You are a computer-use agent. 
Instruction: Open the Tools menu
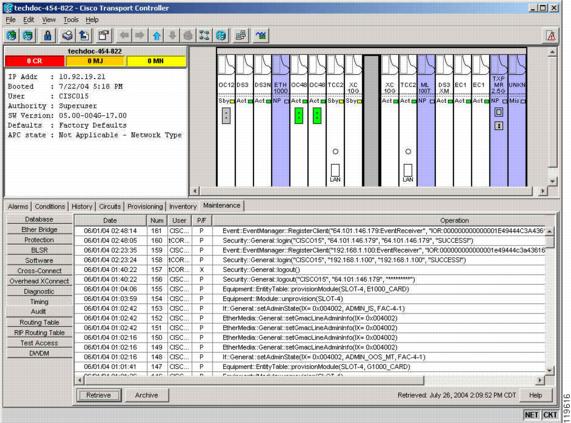click(x=71, y=20)
